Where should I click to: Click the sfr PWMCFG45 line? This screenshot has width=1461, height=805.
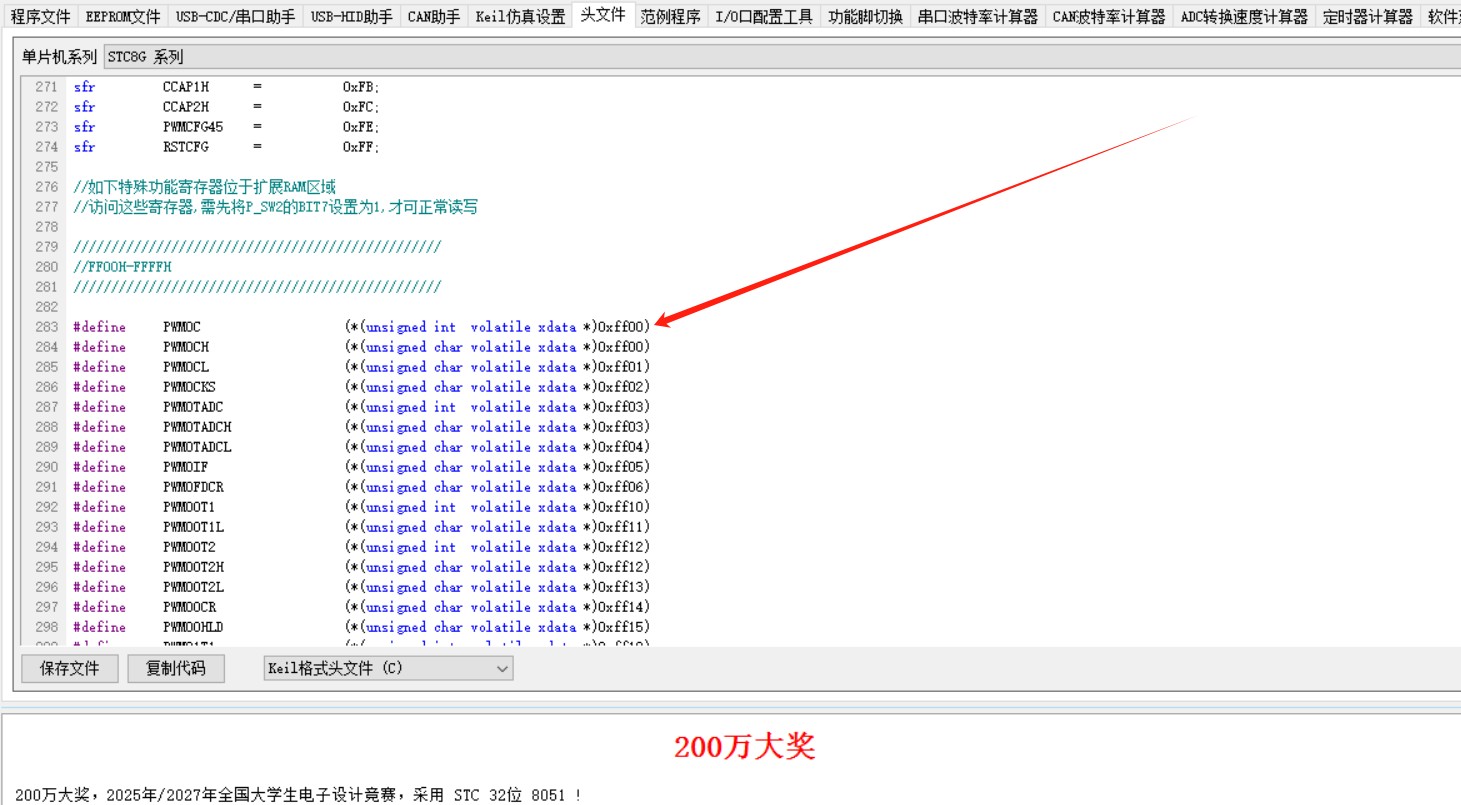[x=227, y=127]
